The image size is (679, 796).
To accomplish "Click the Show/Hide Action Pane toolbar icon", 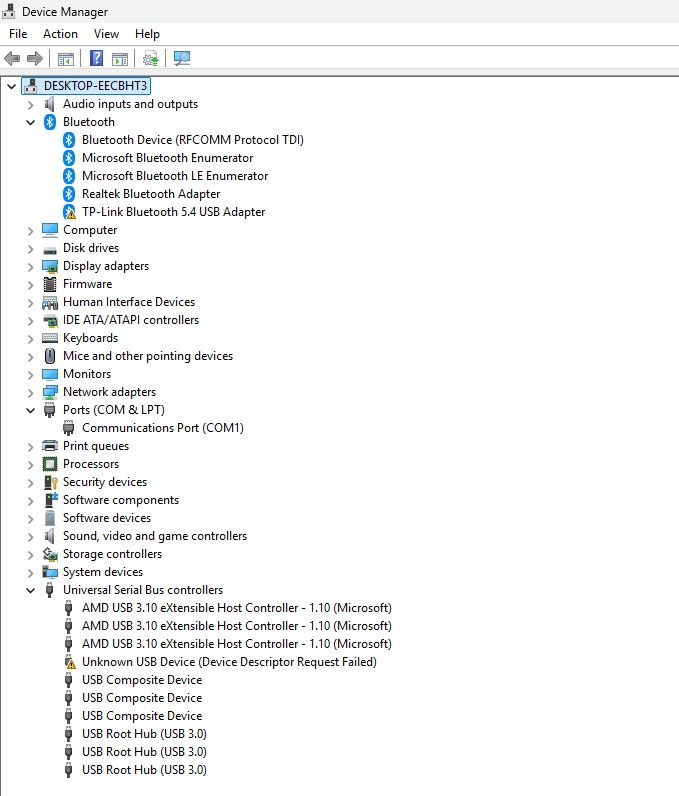I will point(120,59).
